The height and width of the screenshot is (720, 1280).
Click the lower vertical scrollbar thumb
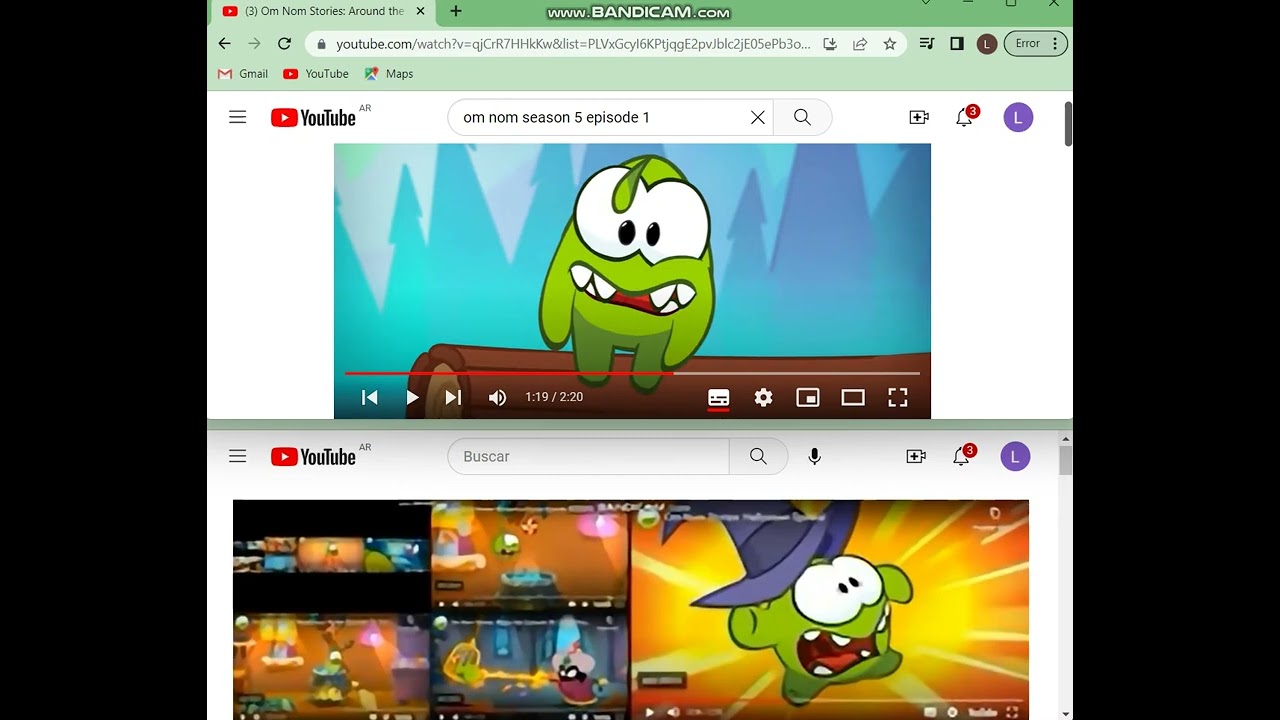(1066, 461)
